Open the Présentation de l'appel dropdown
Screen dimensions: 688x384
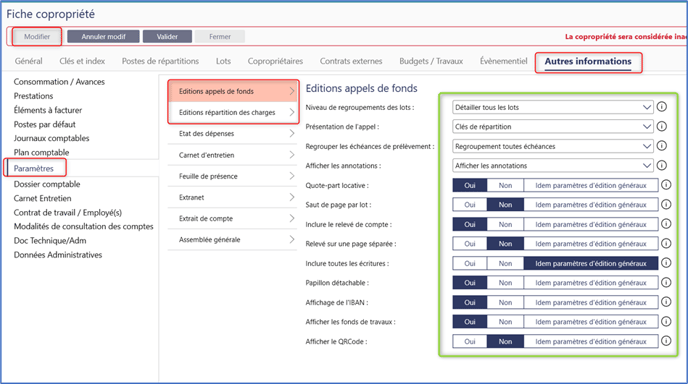(552, 126)
